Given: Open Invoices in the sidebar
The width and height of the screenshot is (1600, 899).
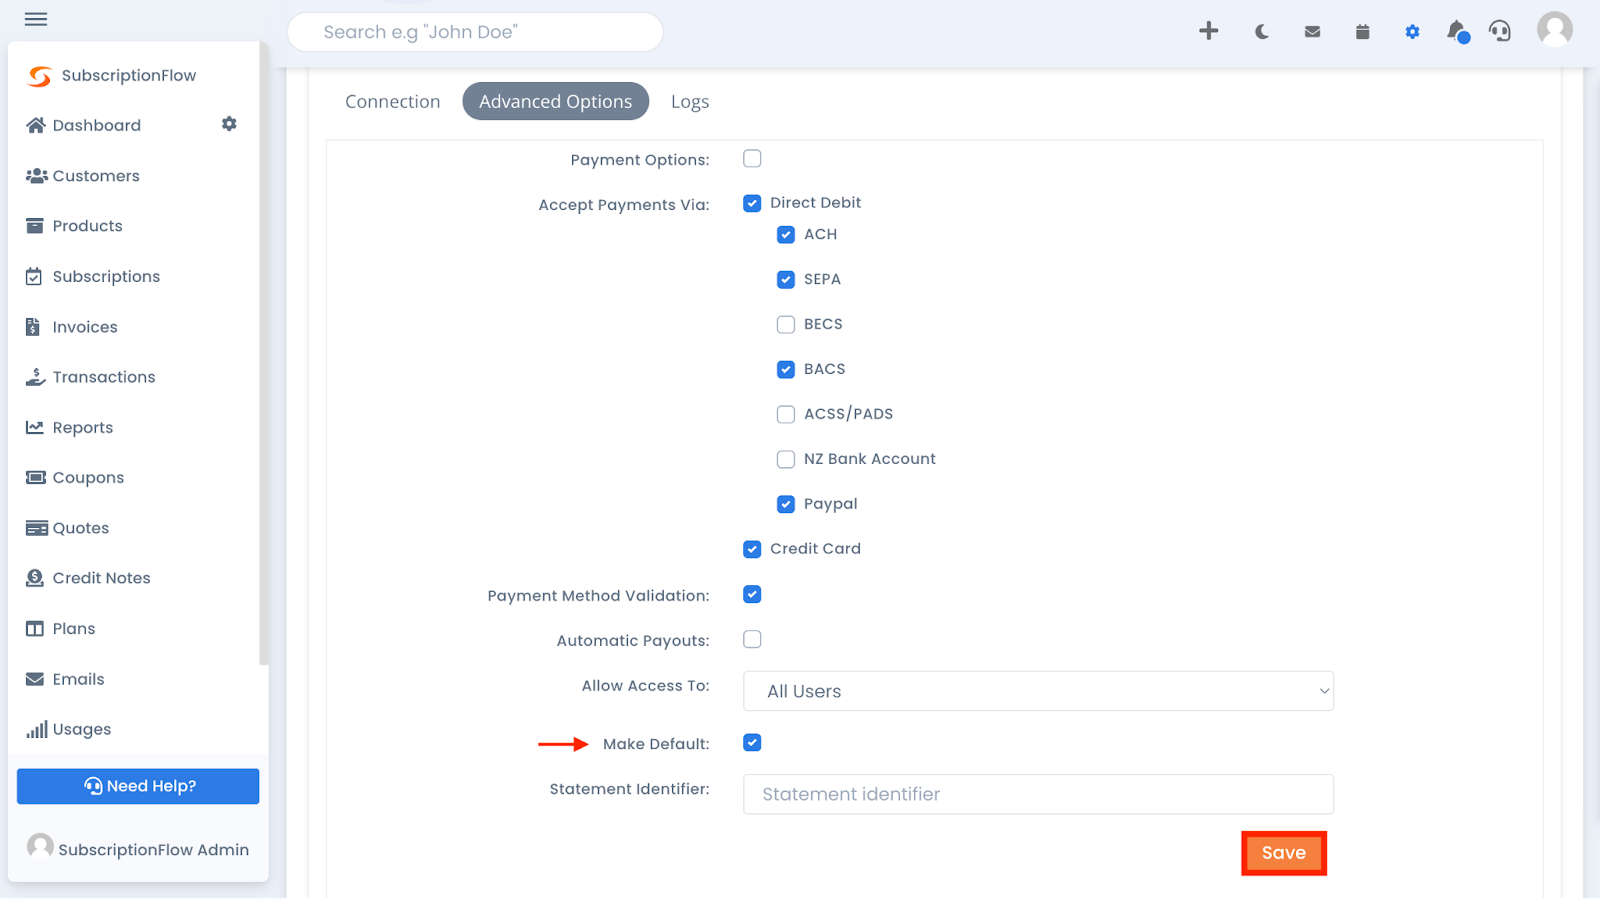Looking at the screenshot, I should coord(85,327).
